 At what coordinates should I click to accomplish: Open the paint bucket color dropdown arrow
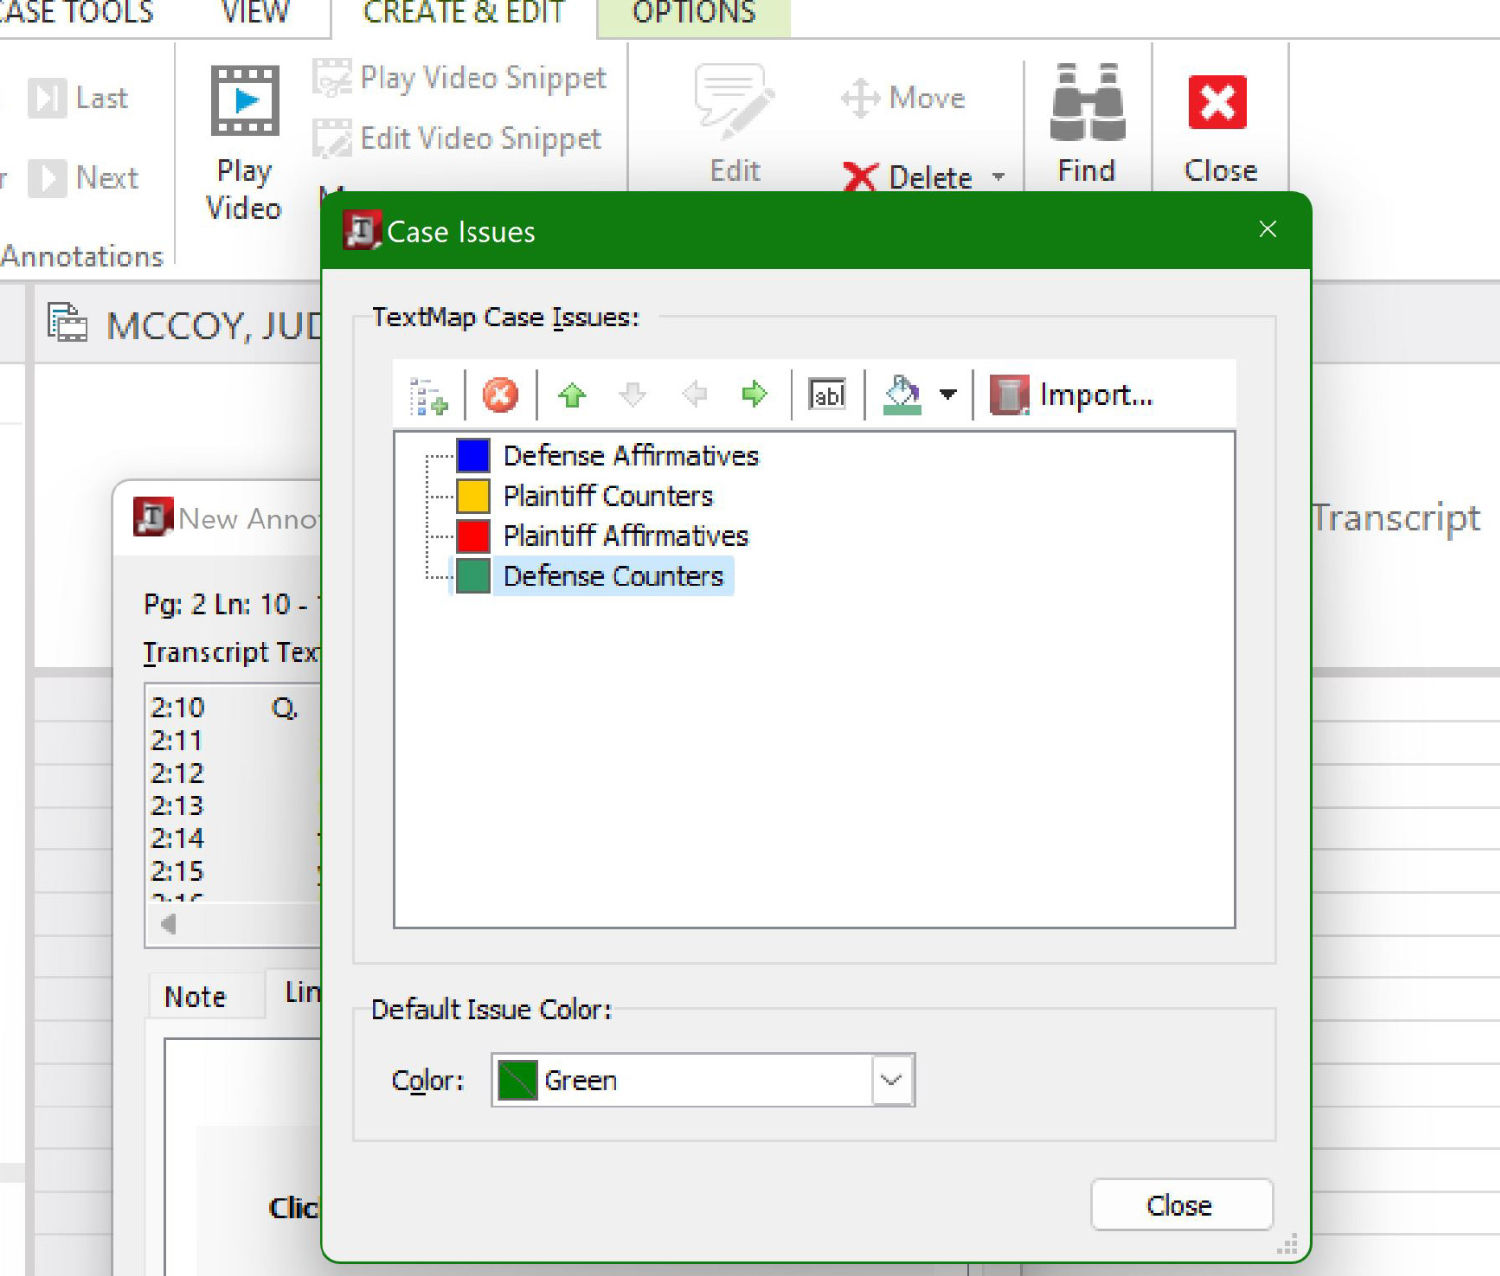(948, 395)
